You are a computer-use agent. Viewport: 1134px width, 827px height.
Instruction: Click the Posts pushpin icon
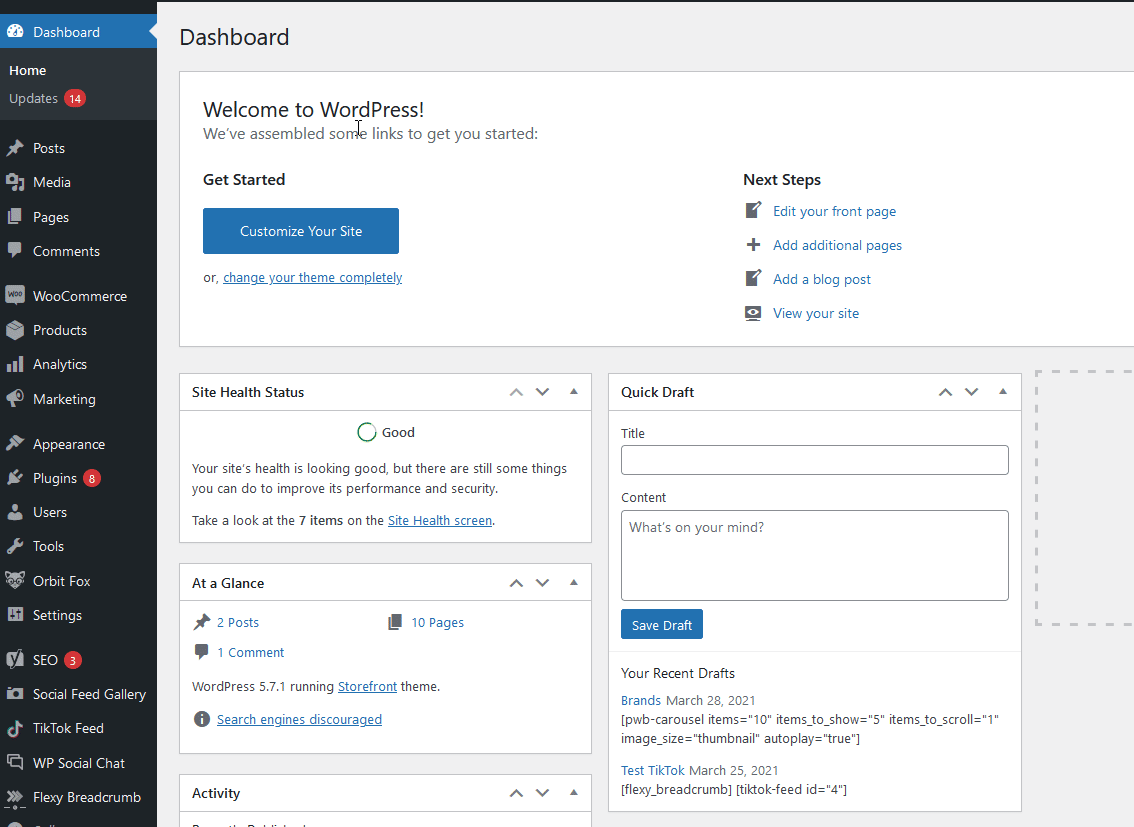(x=15, y=148)
